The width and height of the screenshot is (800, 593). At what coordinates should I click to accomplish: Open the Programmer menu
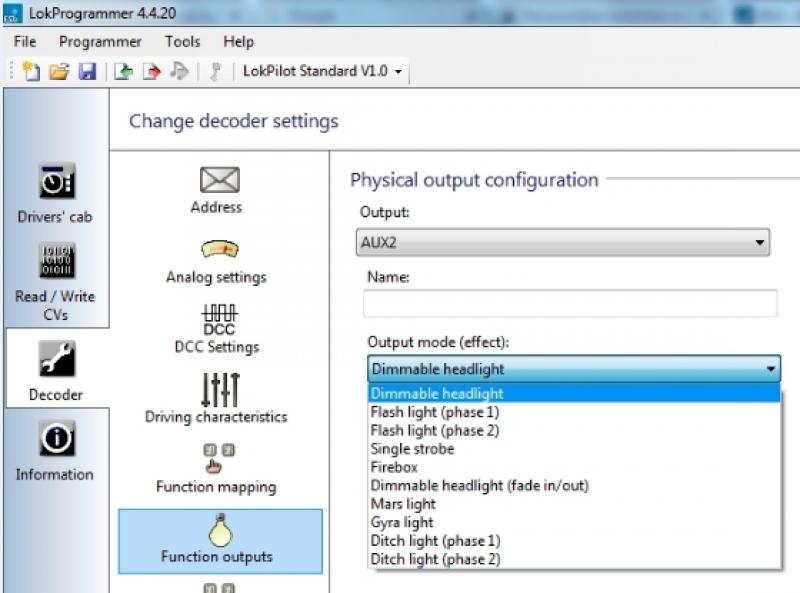coord(100,41)
